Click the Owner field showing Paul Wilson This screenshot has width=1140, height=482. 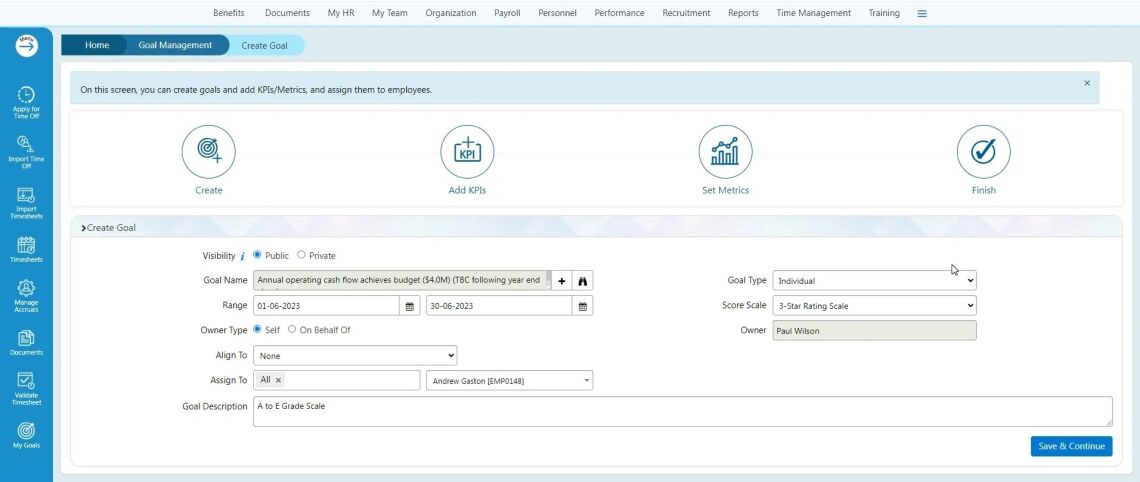point(875,331)
